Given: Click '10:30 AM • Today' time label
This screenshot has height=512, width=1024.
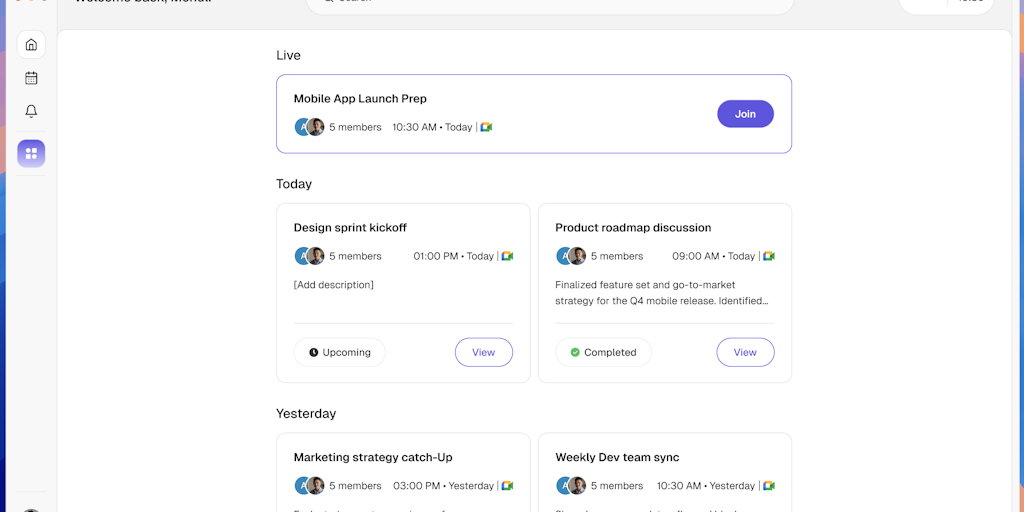Looking at the screenshot, I should [432, 127].
